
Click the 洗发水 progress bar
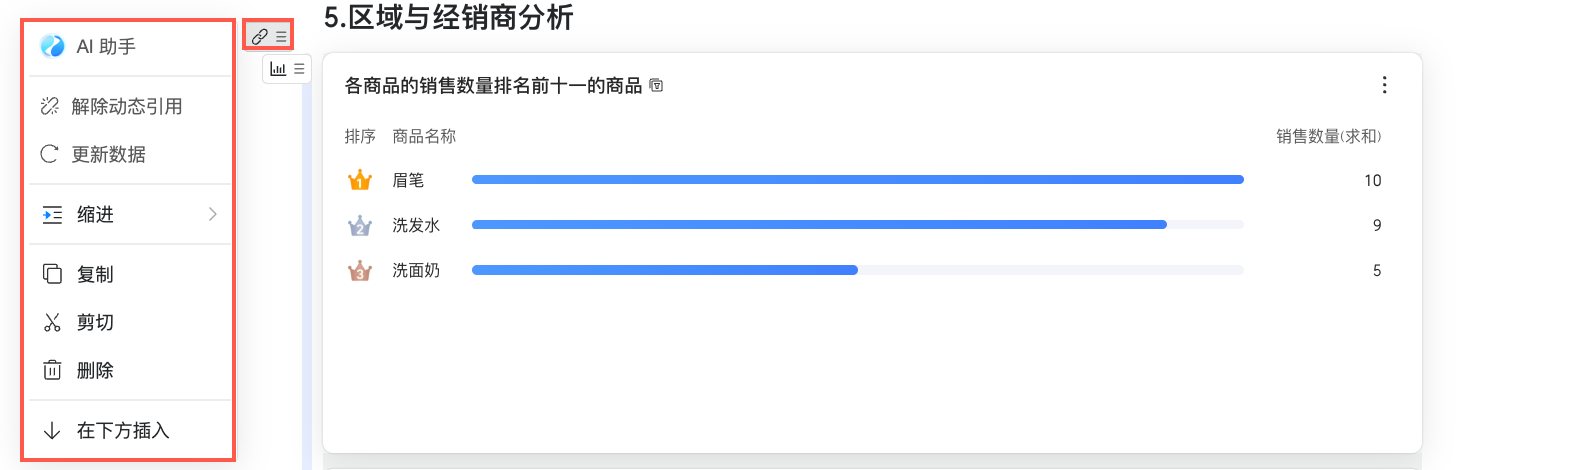click(x=818, y=225)
